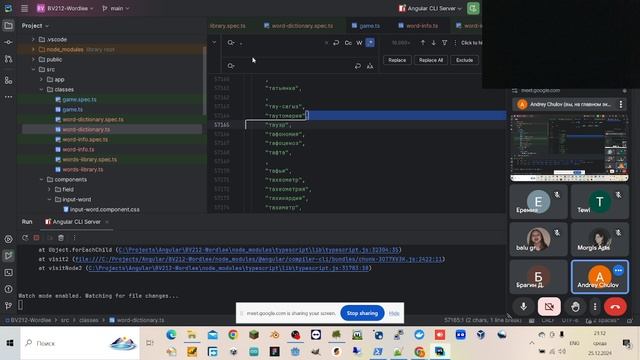
Task: Open the Project tool window icon
Action: [x=8, y=26]
